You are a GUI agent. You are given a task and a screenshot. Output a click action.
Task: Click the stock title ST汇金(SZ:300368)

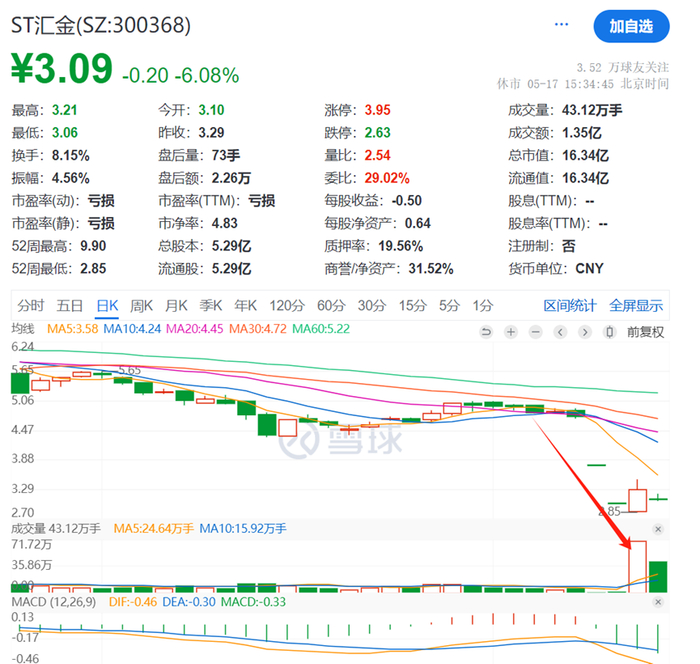(x=101, y=25)
